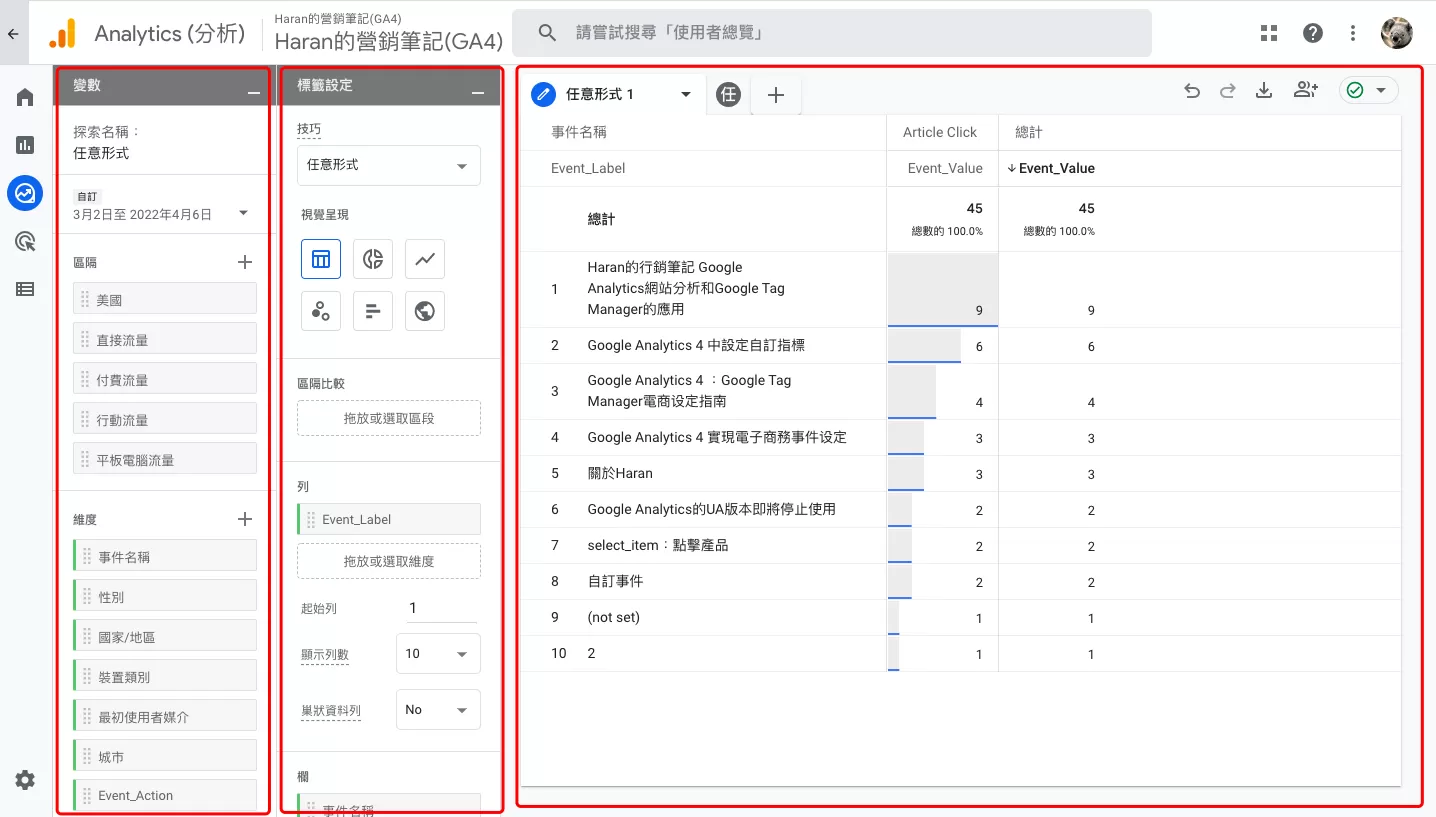Click the redo arrow icon

click(1228, 91)
